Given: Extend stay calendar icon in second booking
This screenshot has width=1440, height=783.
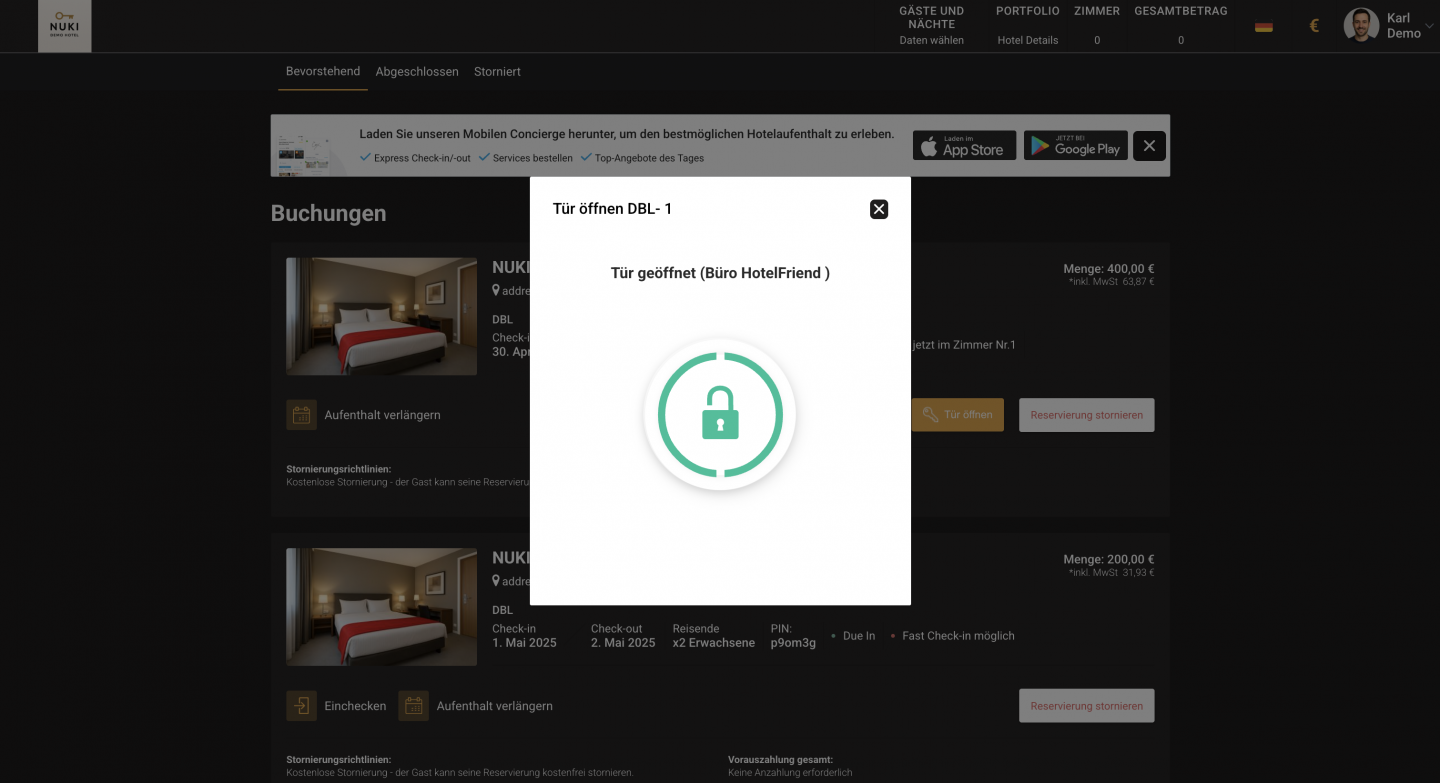Looking at the screenshot, I should 414,706.
